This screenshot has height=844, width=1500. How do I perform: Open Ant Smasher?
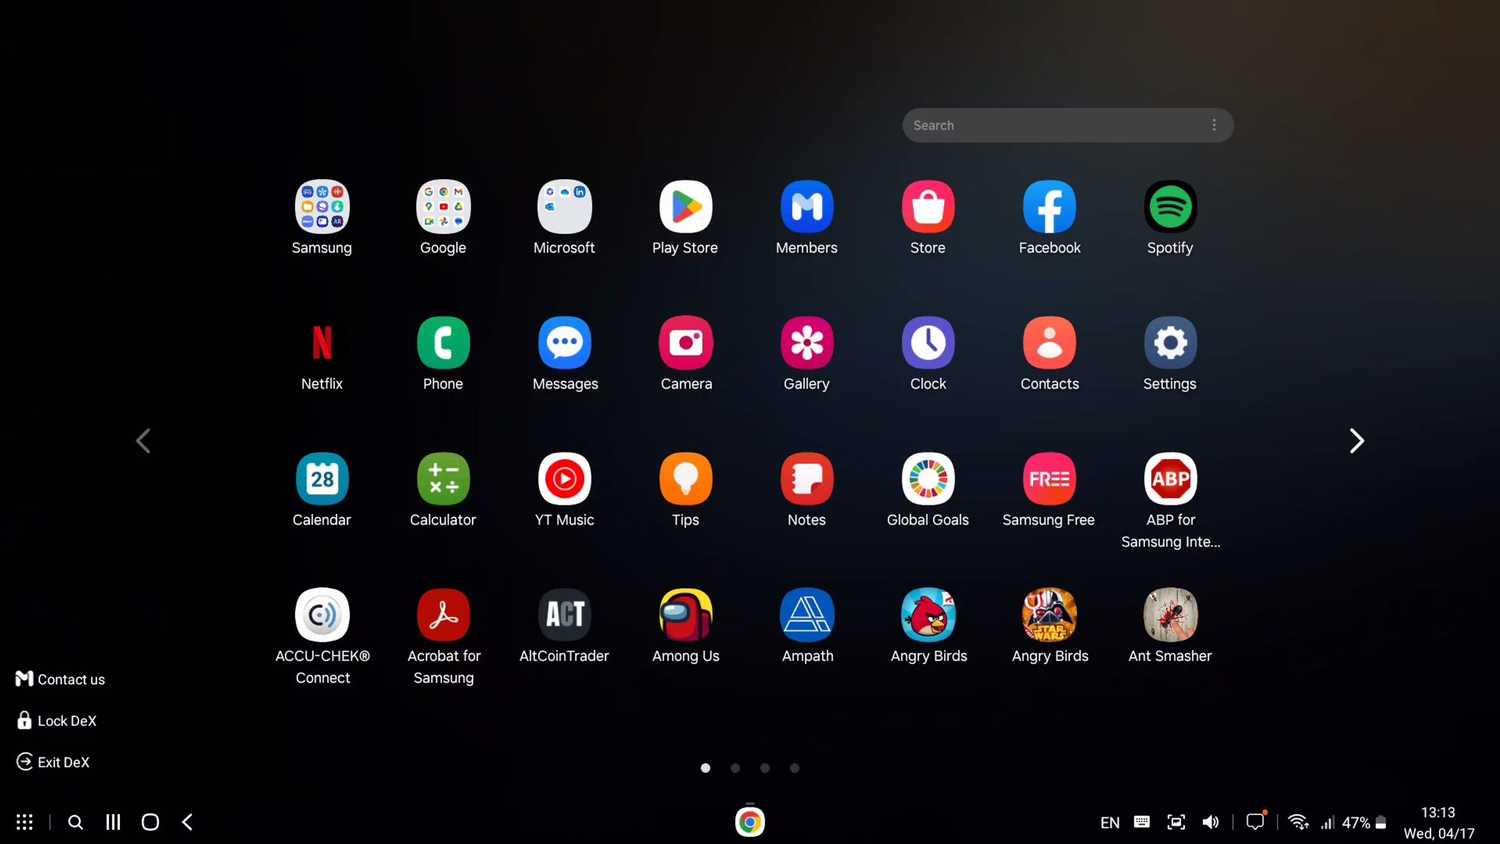[x=1169, y=614]
